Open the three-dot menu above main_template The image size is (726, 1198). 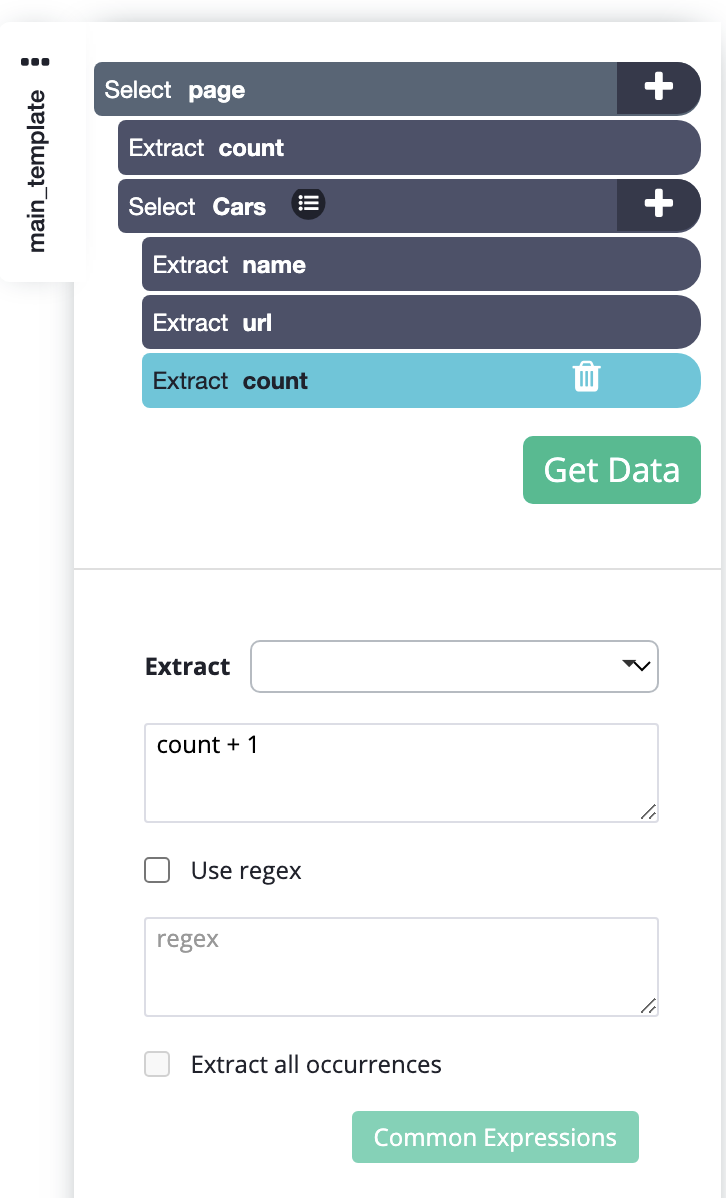[x=35, y=61]
